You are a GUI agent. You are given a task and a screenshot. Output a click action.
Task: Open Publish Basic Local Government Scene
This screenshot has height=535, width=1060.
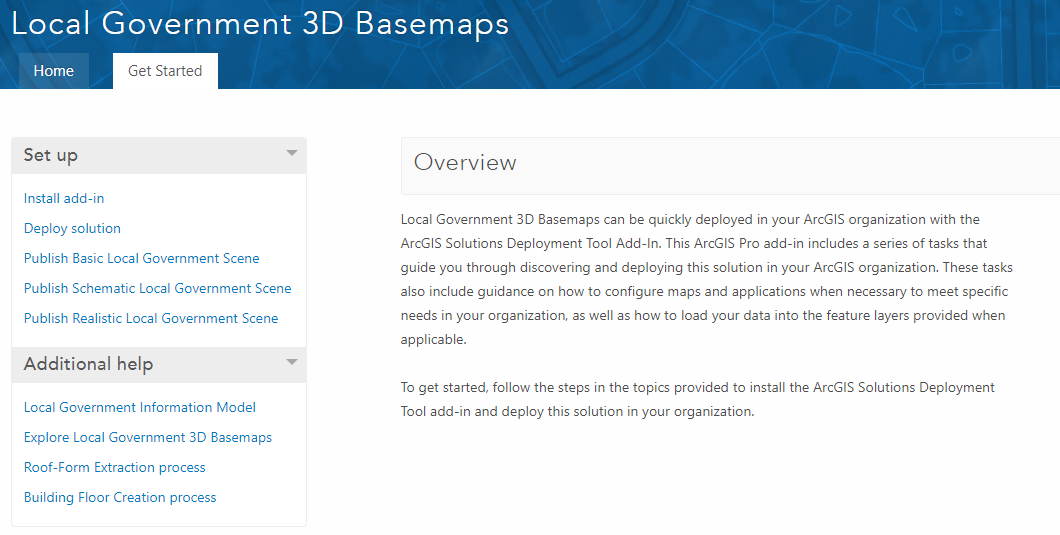point(141,258)
